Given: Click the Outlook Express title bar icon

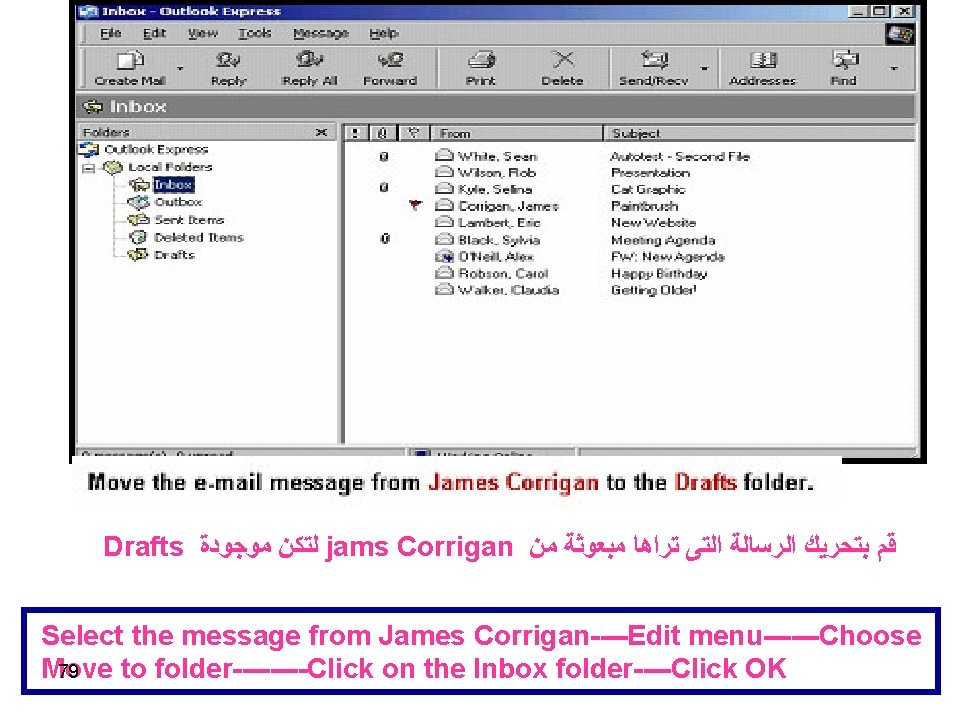Looking at the screenshot, I should click(88, 11).
